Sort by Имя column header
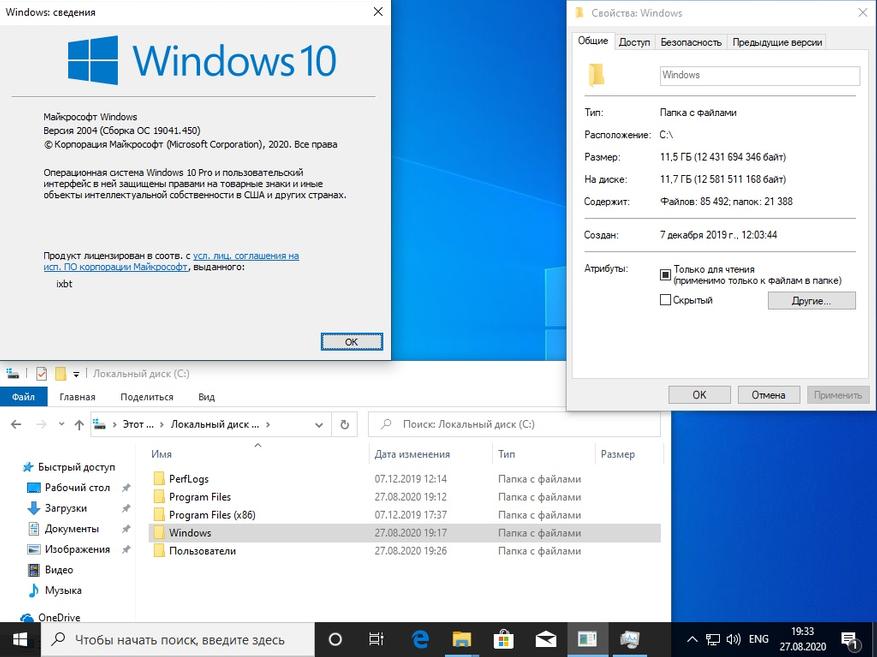This screenshot has height=657, width=877. point(161,454)
